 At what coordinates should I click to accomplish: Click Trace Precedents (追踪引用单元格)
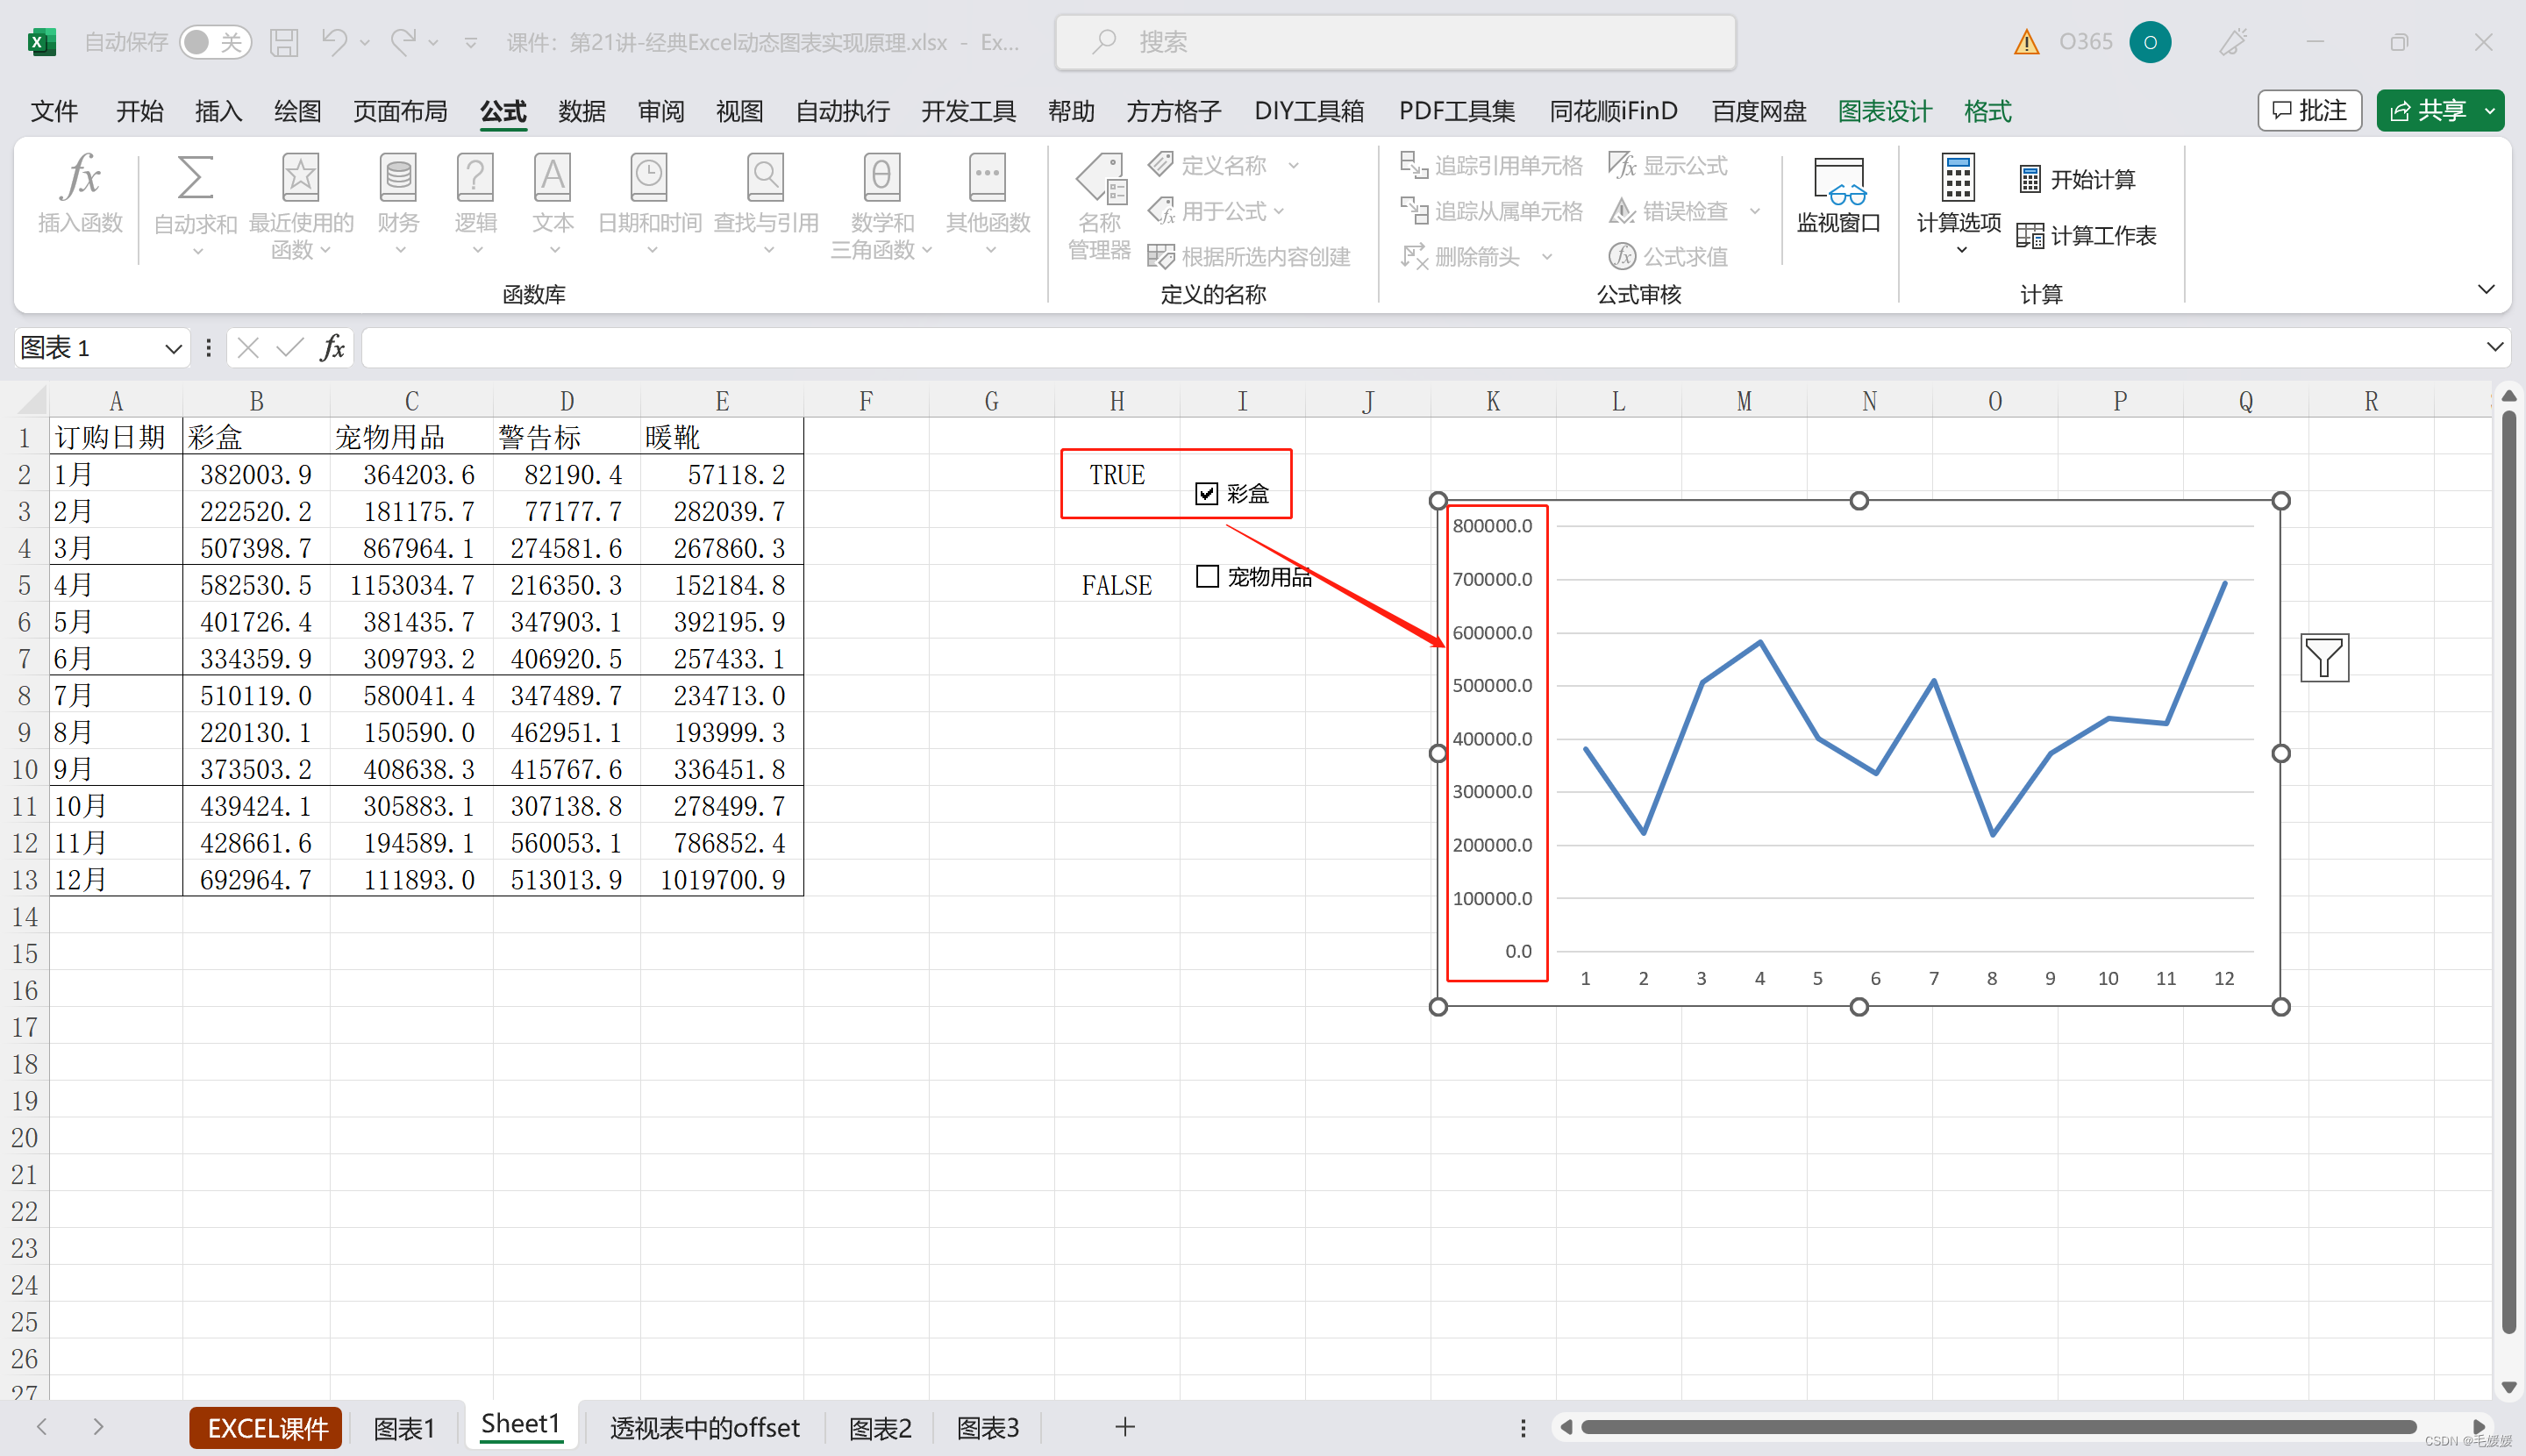pos(1491,165)
